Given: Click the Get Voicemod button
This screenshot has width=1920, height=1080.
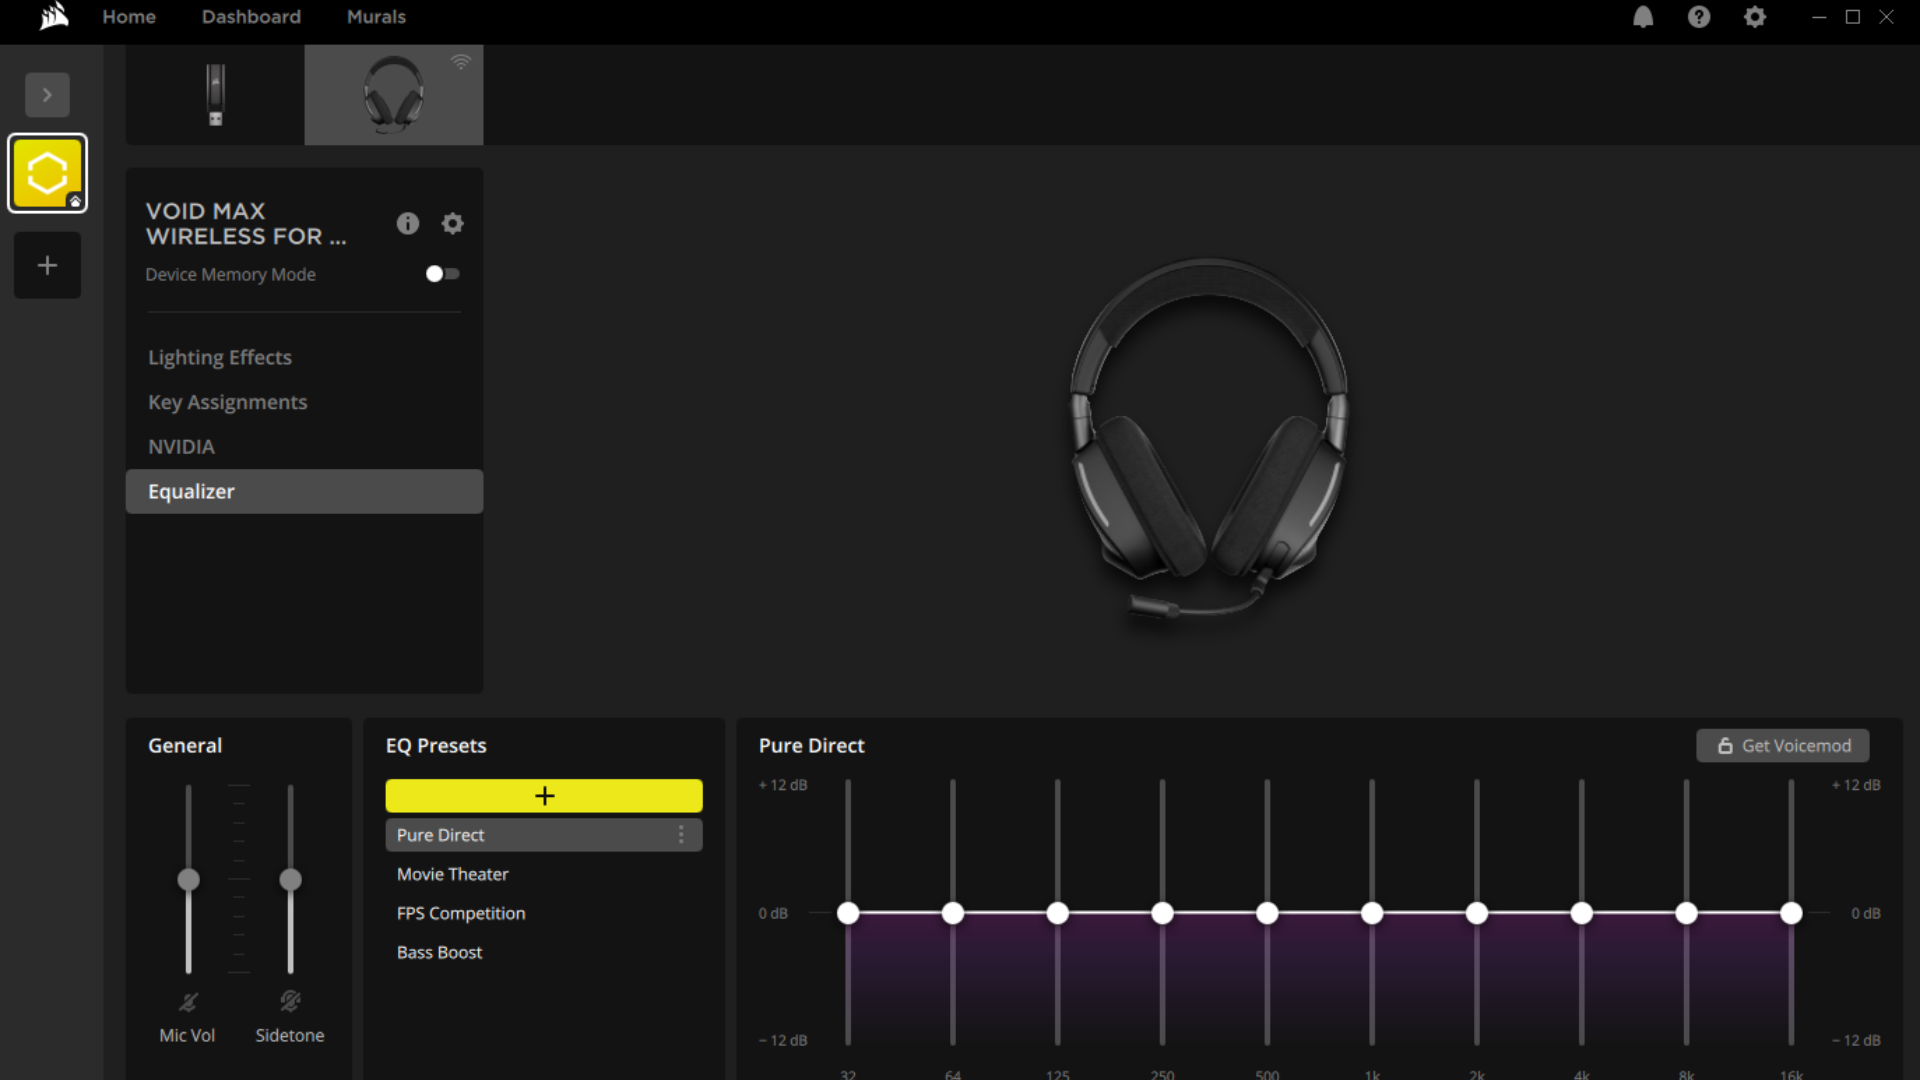Looking at the screenshot, I should pos(1783,746).
